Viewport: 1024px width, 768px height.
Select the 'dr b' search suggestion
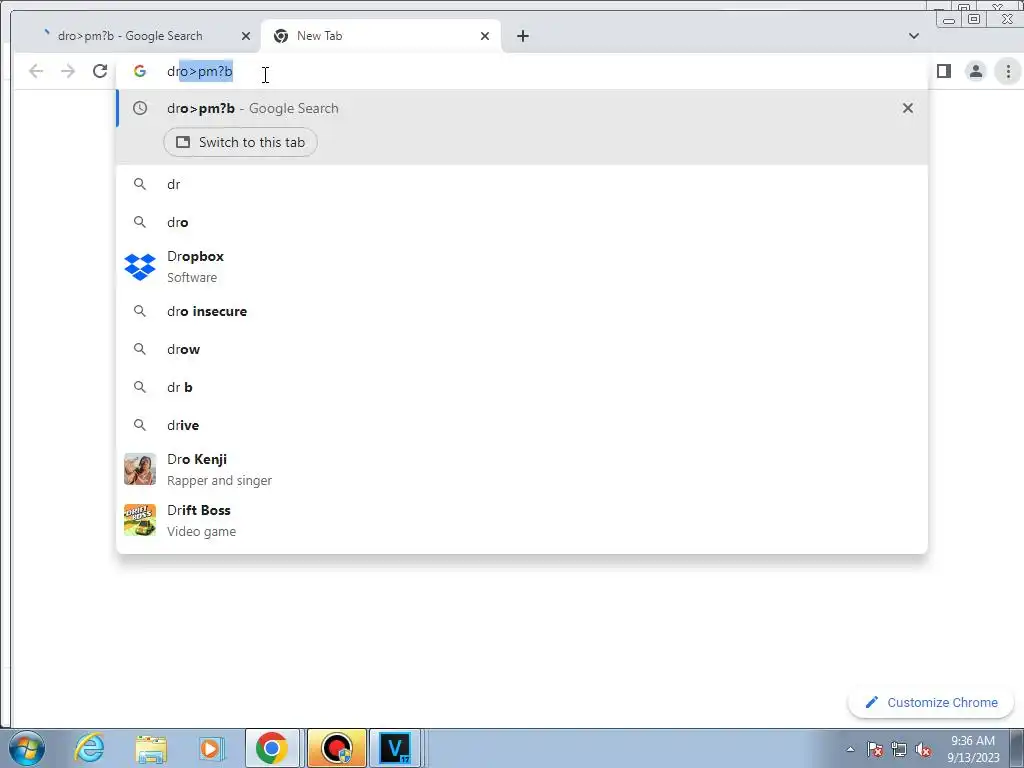click(x=522, y=387)
